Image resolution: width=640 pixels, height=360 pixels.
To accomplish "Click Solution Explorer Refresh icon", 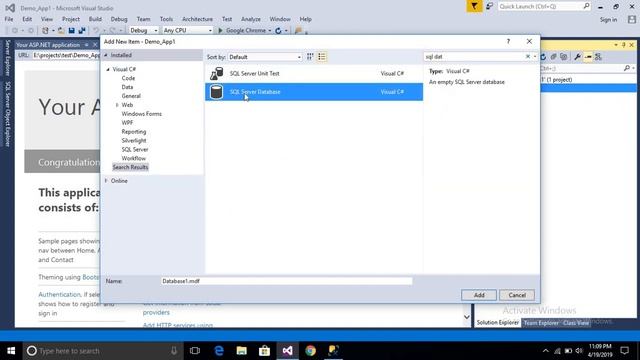I will (543, 57).
